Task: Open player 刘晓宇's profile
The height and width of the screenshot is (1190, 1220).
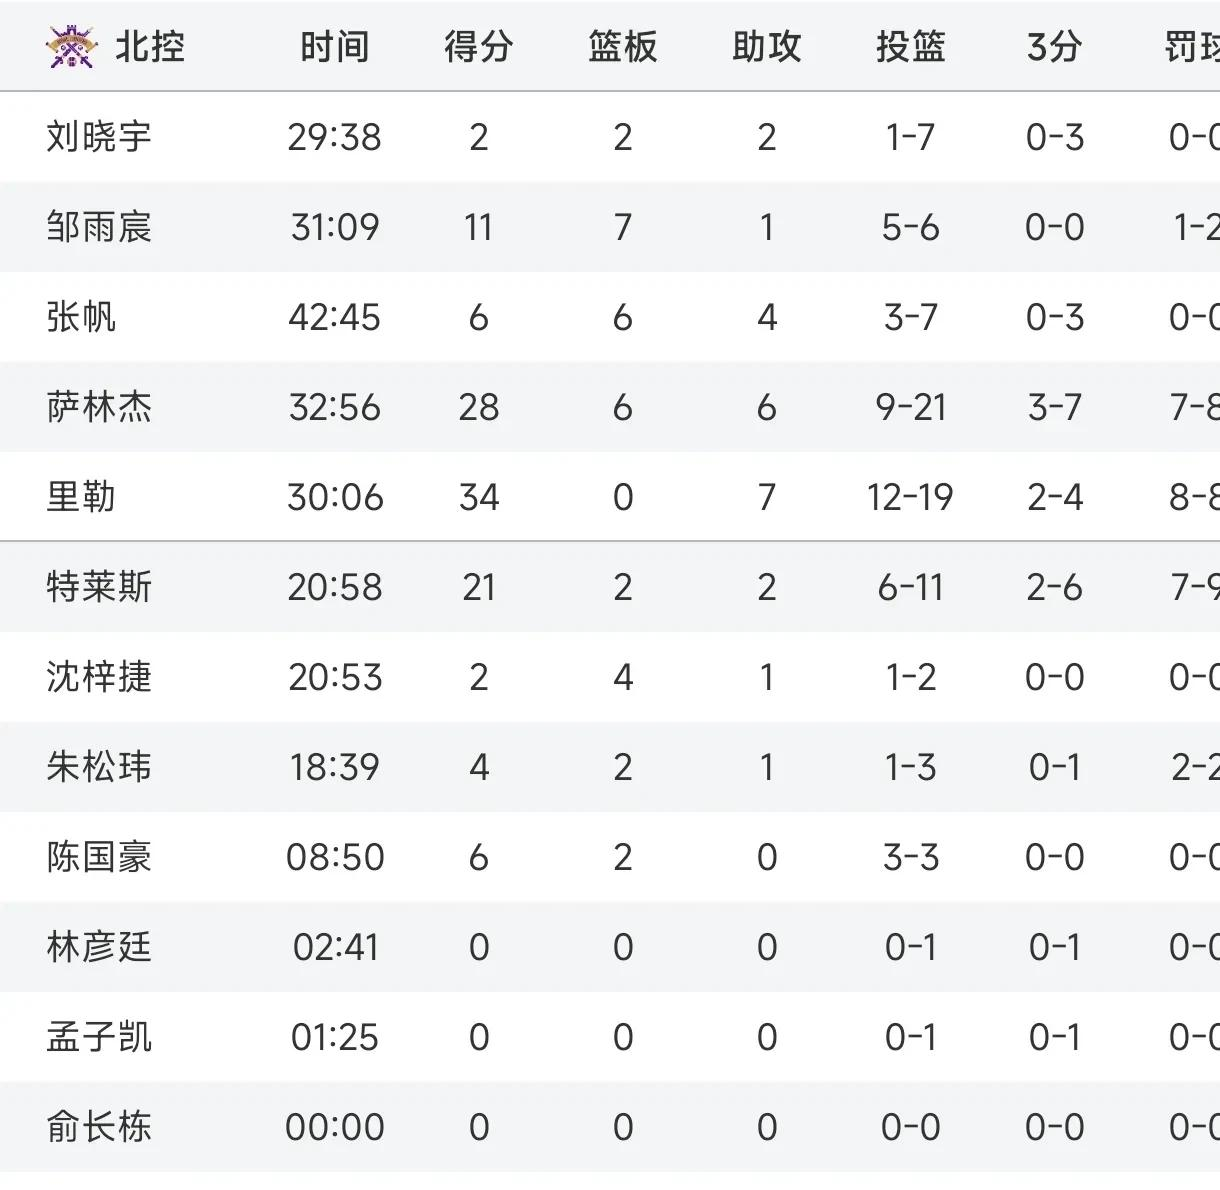Action: (99, 137)
